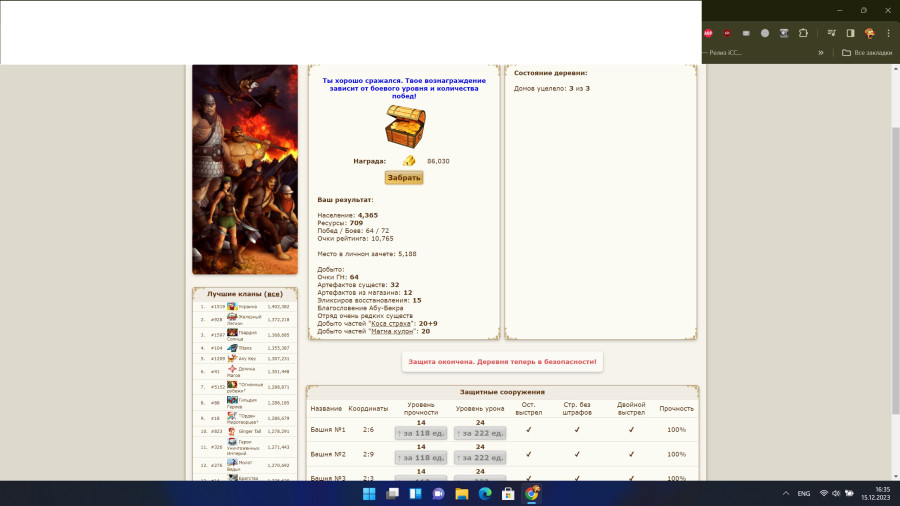Image resolution: width=900 pixels, height=506 pixels.
Task: Click Башня №1 Ост. выстрел checkmark
Action: 529,429
